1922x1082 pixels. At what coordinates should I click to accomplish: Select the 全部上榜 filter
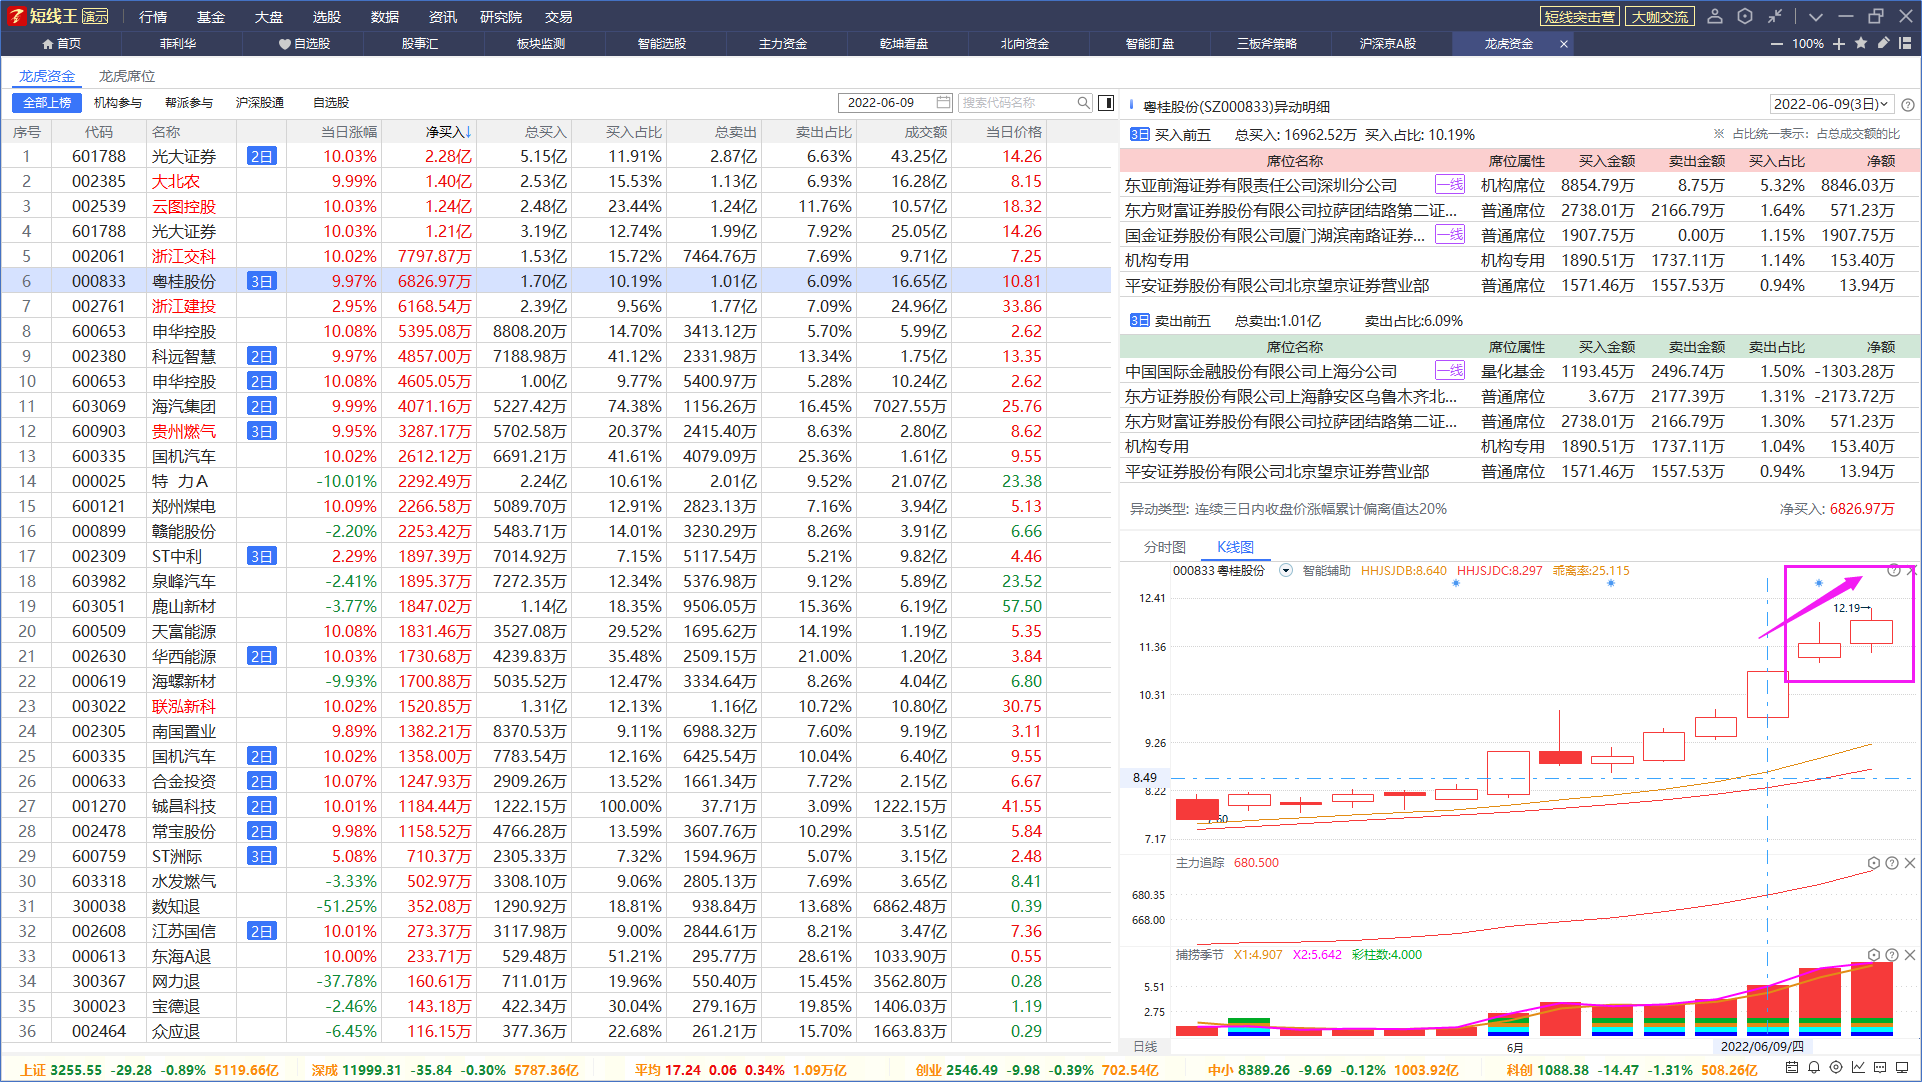coord(47,103)
